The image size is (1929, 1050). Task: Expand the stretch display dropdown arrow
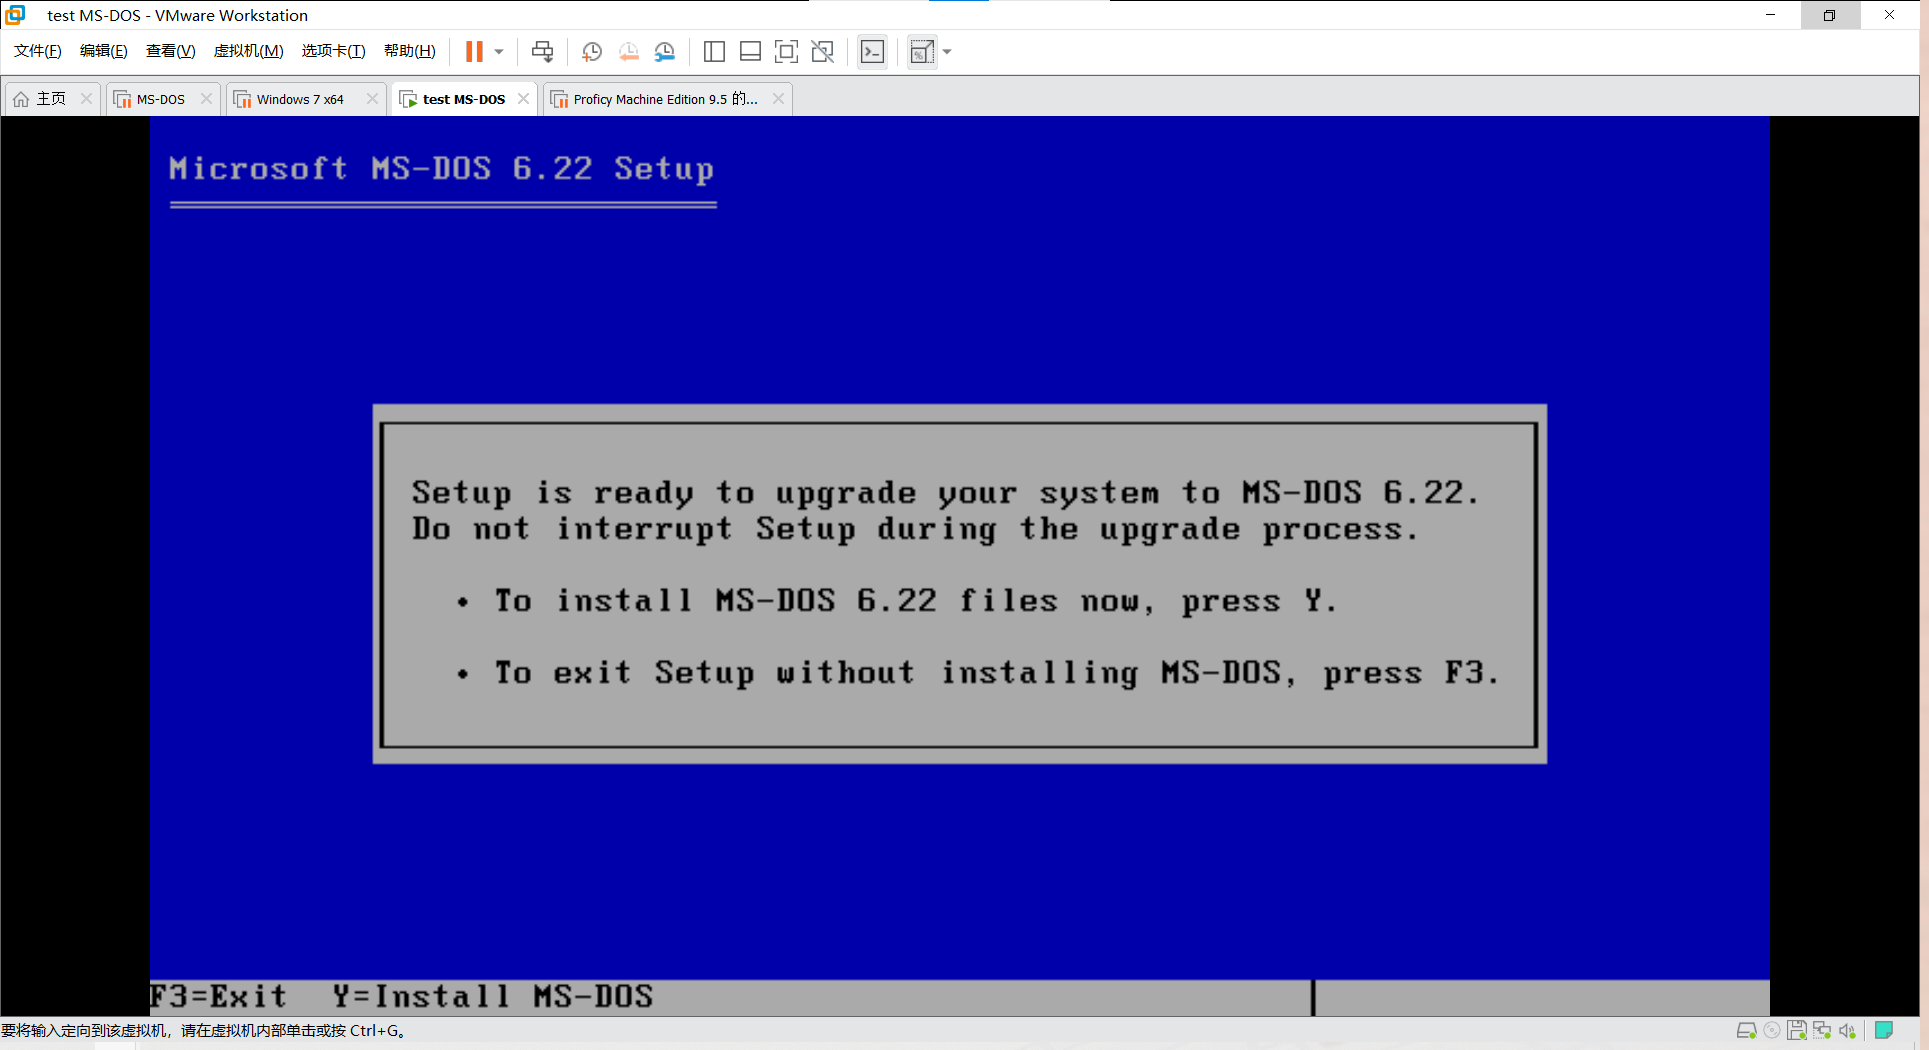[947, 51]
